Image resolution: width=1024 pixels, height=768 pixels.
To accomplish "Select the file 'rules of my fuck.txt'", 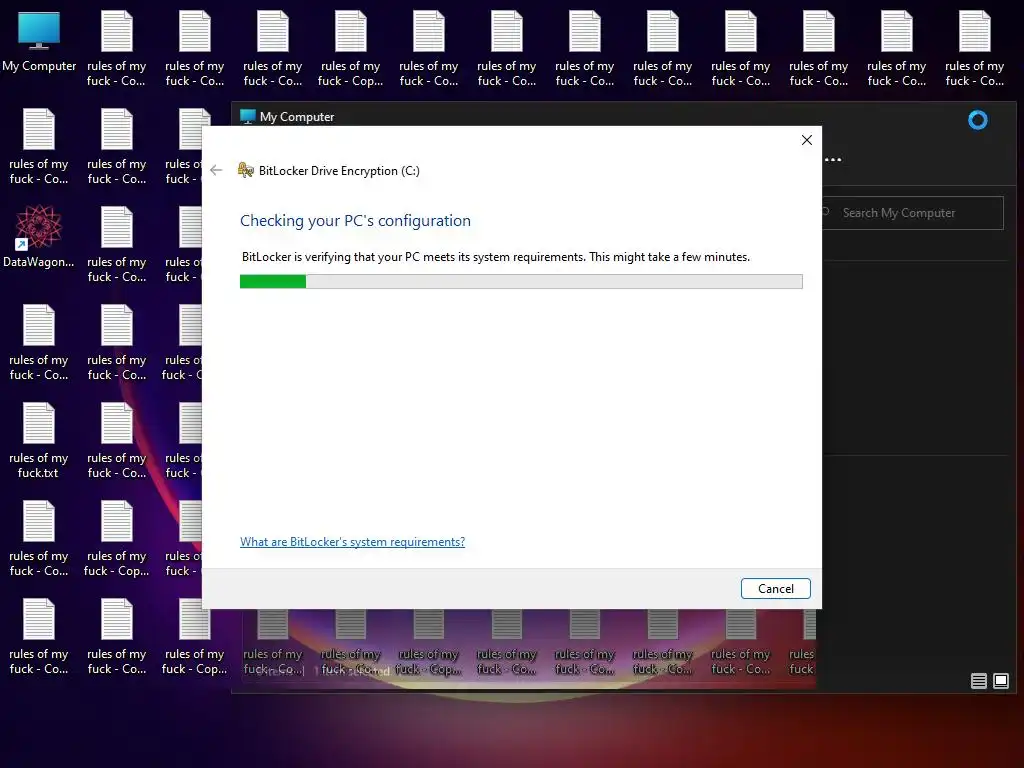I will point(39,440).
